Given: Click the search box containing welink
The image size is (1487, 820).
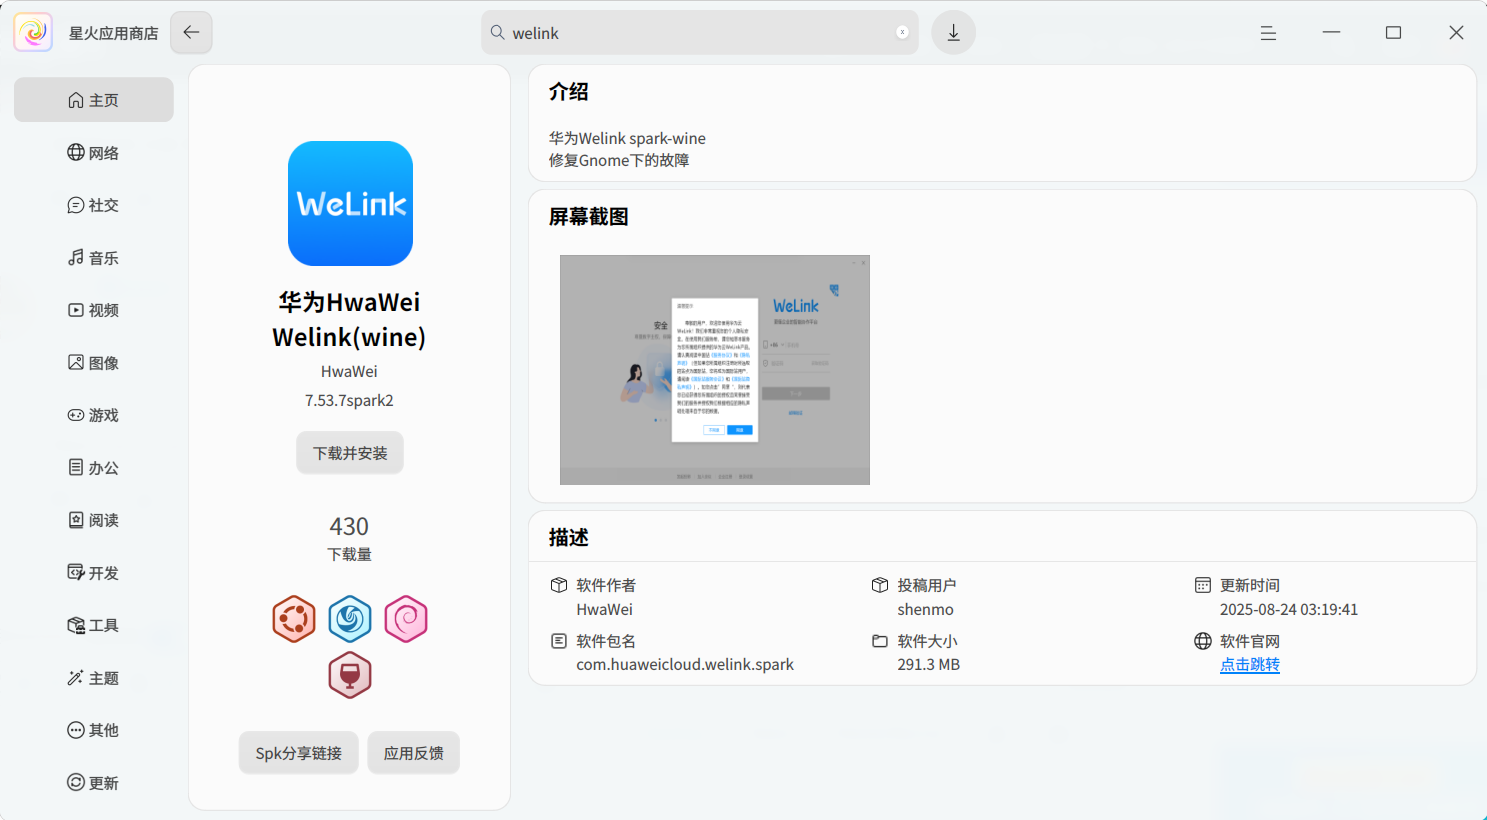Looking at the screenshot, I should [x=700, y=32].
